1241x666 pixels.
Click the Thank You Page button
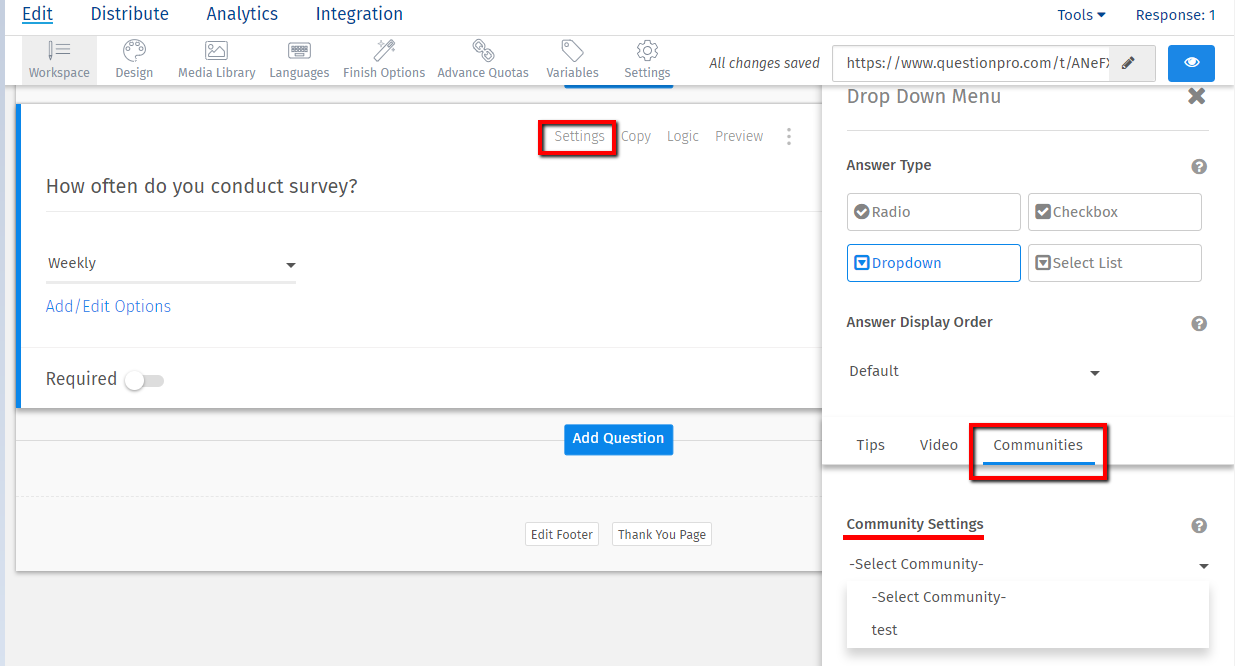pyautogui.click(x=661, y=534)
